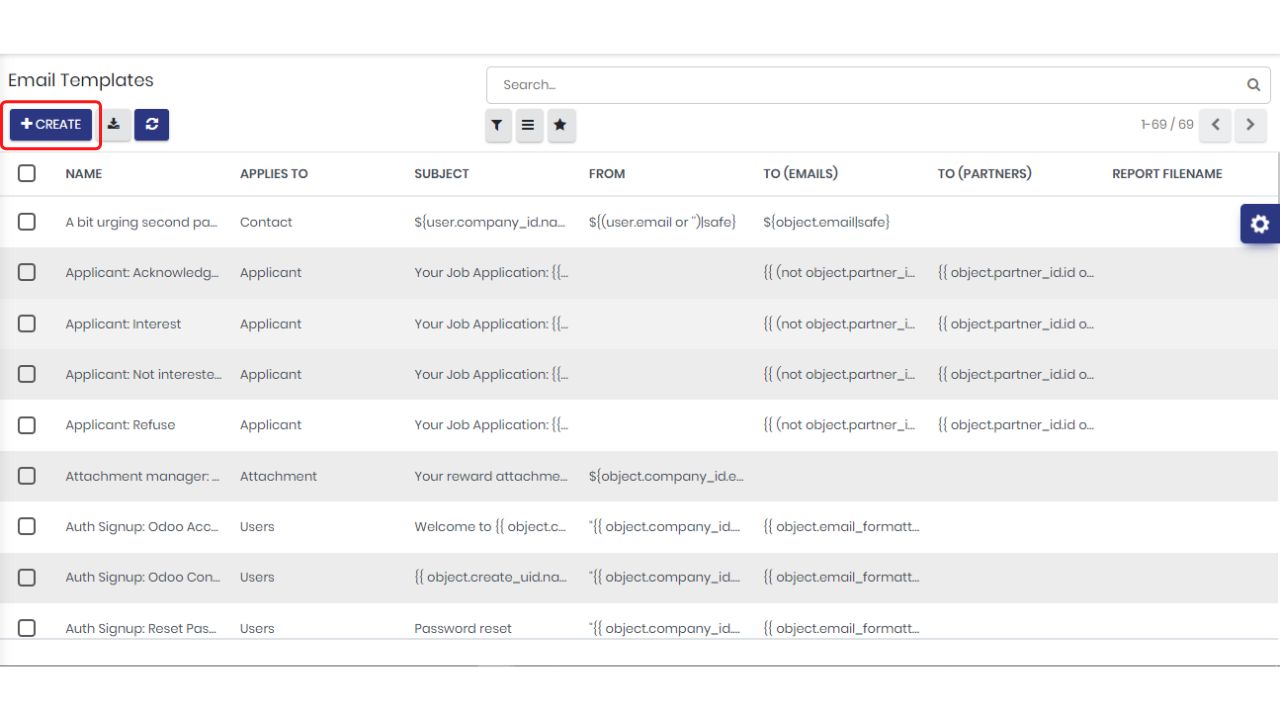
Task: Check the 'A bit urging second pa...' row checkbox
Action: pyautogui.click(x=27, y=222)
